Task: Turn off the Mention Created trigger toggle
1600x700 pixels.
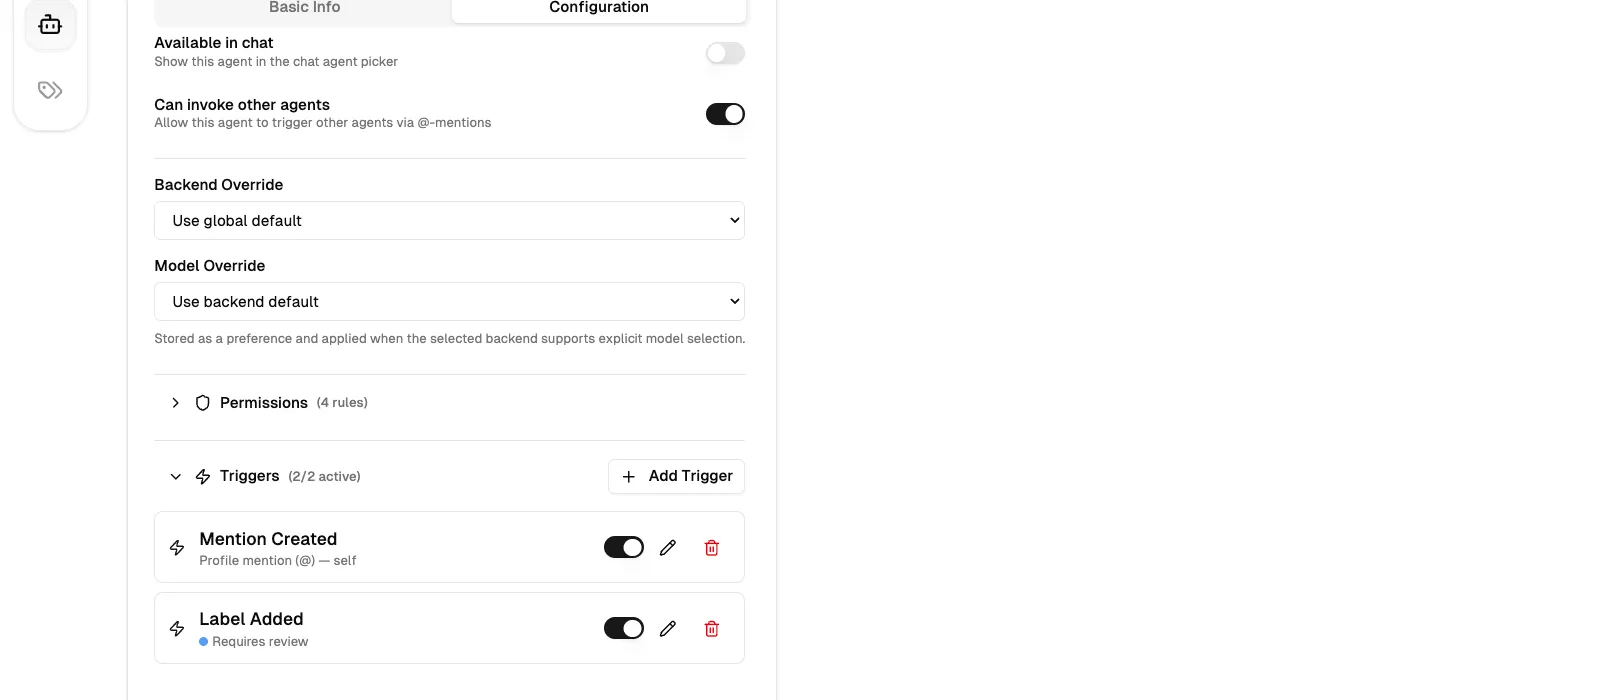Action: [x=623, y=547]
